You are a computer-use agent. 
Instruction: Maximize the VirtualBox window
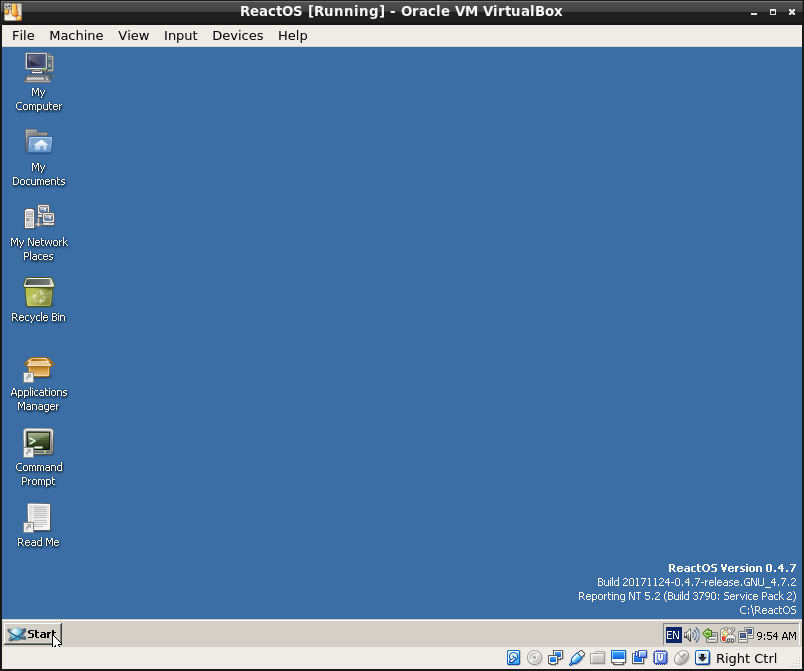[x=773, y=12]
